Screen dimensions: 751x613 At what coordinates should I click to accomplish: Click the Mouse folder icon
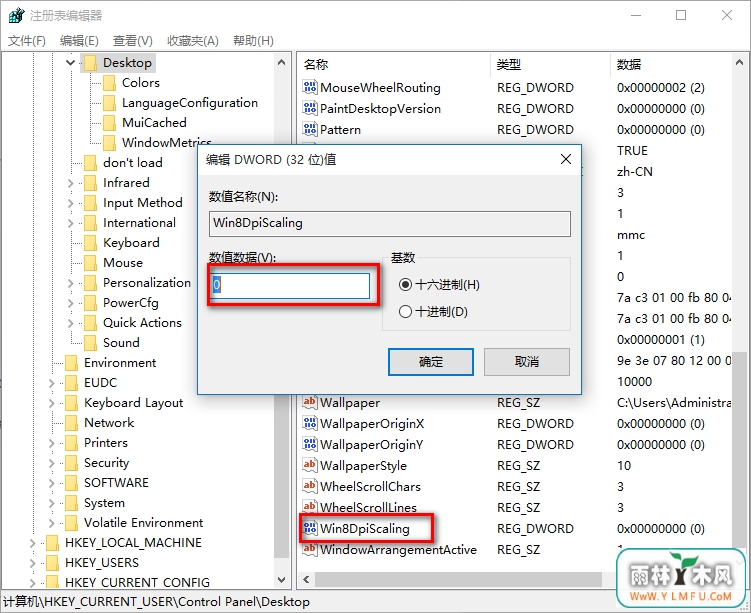point(91,263)
